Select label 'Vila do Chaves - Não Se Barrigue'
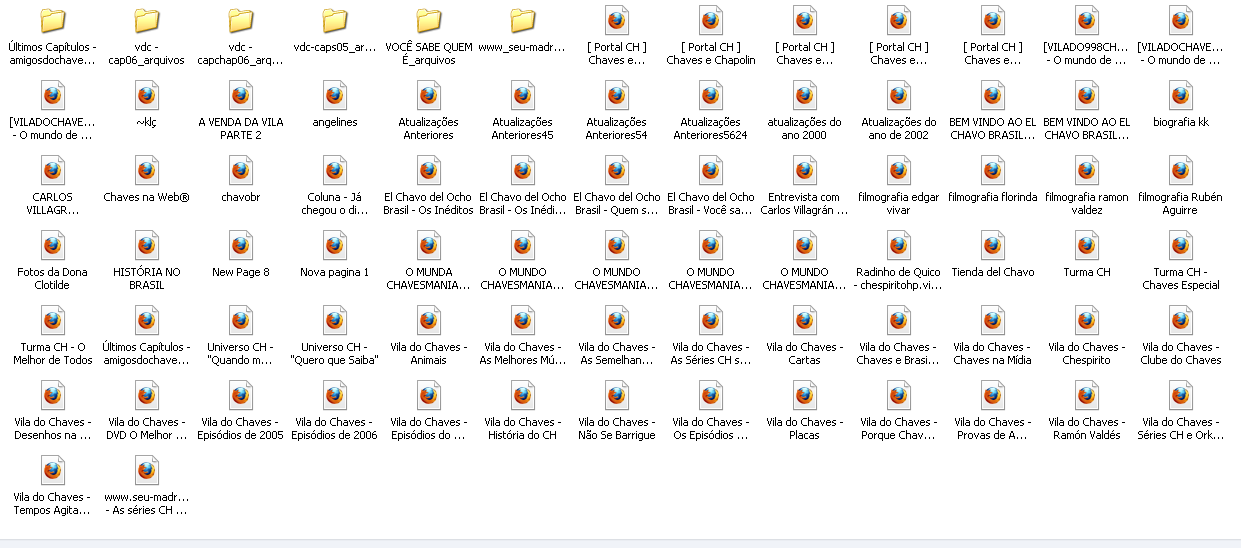1241x548 pixels. pyautogui.click(x=616, y=429)
